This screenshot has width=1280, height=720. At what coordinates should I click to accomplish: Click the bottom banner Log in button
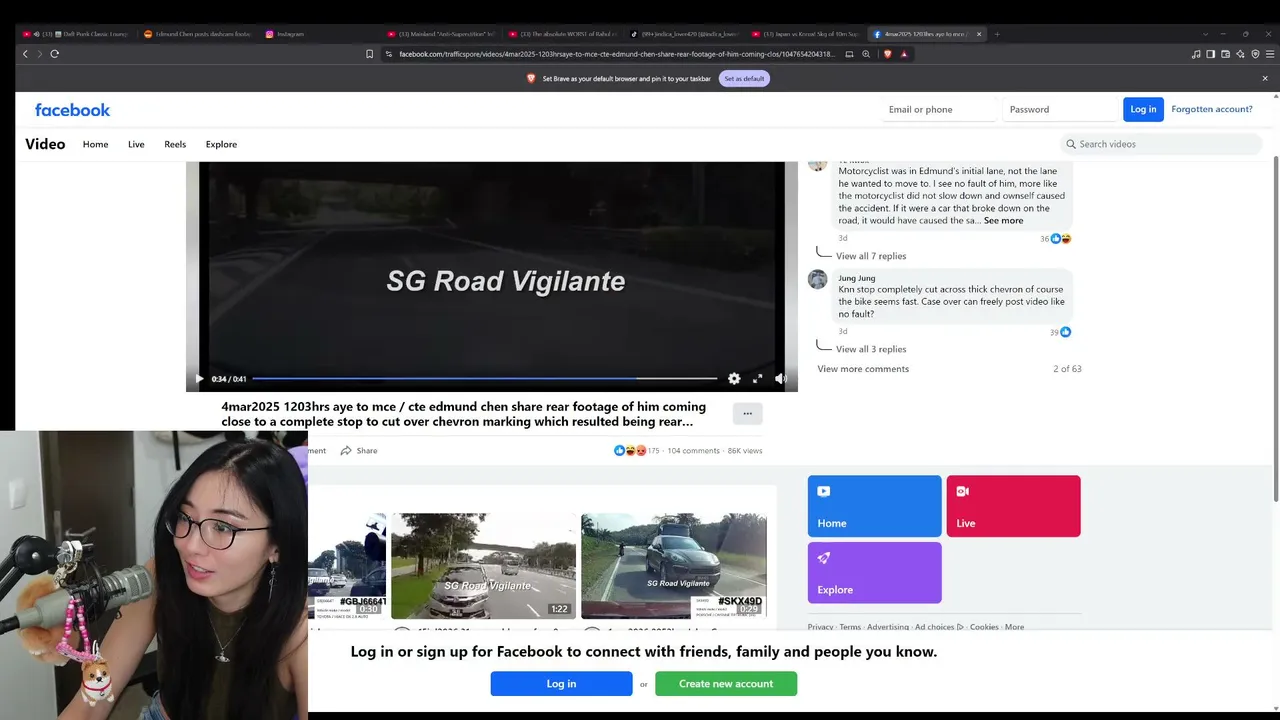561,684
